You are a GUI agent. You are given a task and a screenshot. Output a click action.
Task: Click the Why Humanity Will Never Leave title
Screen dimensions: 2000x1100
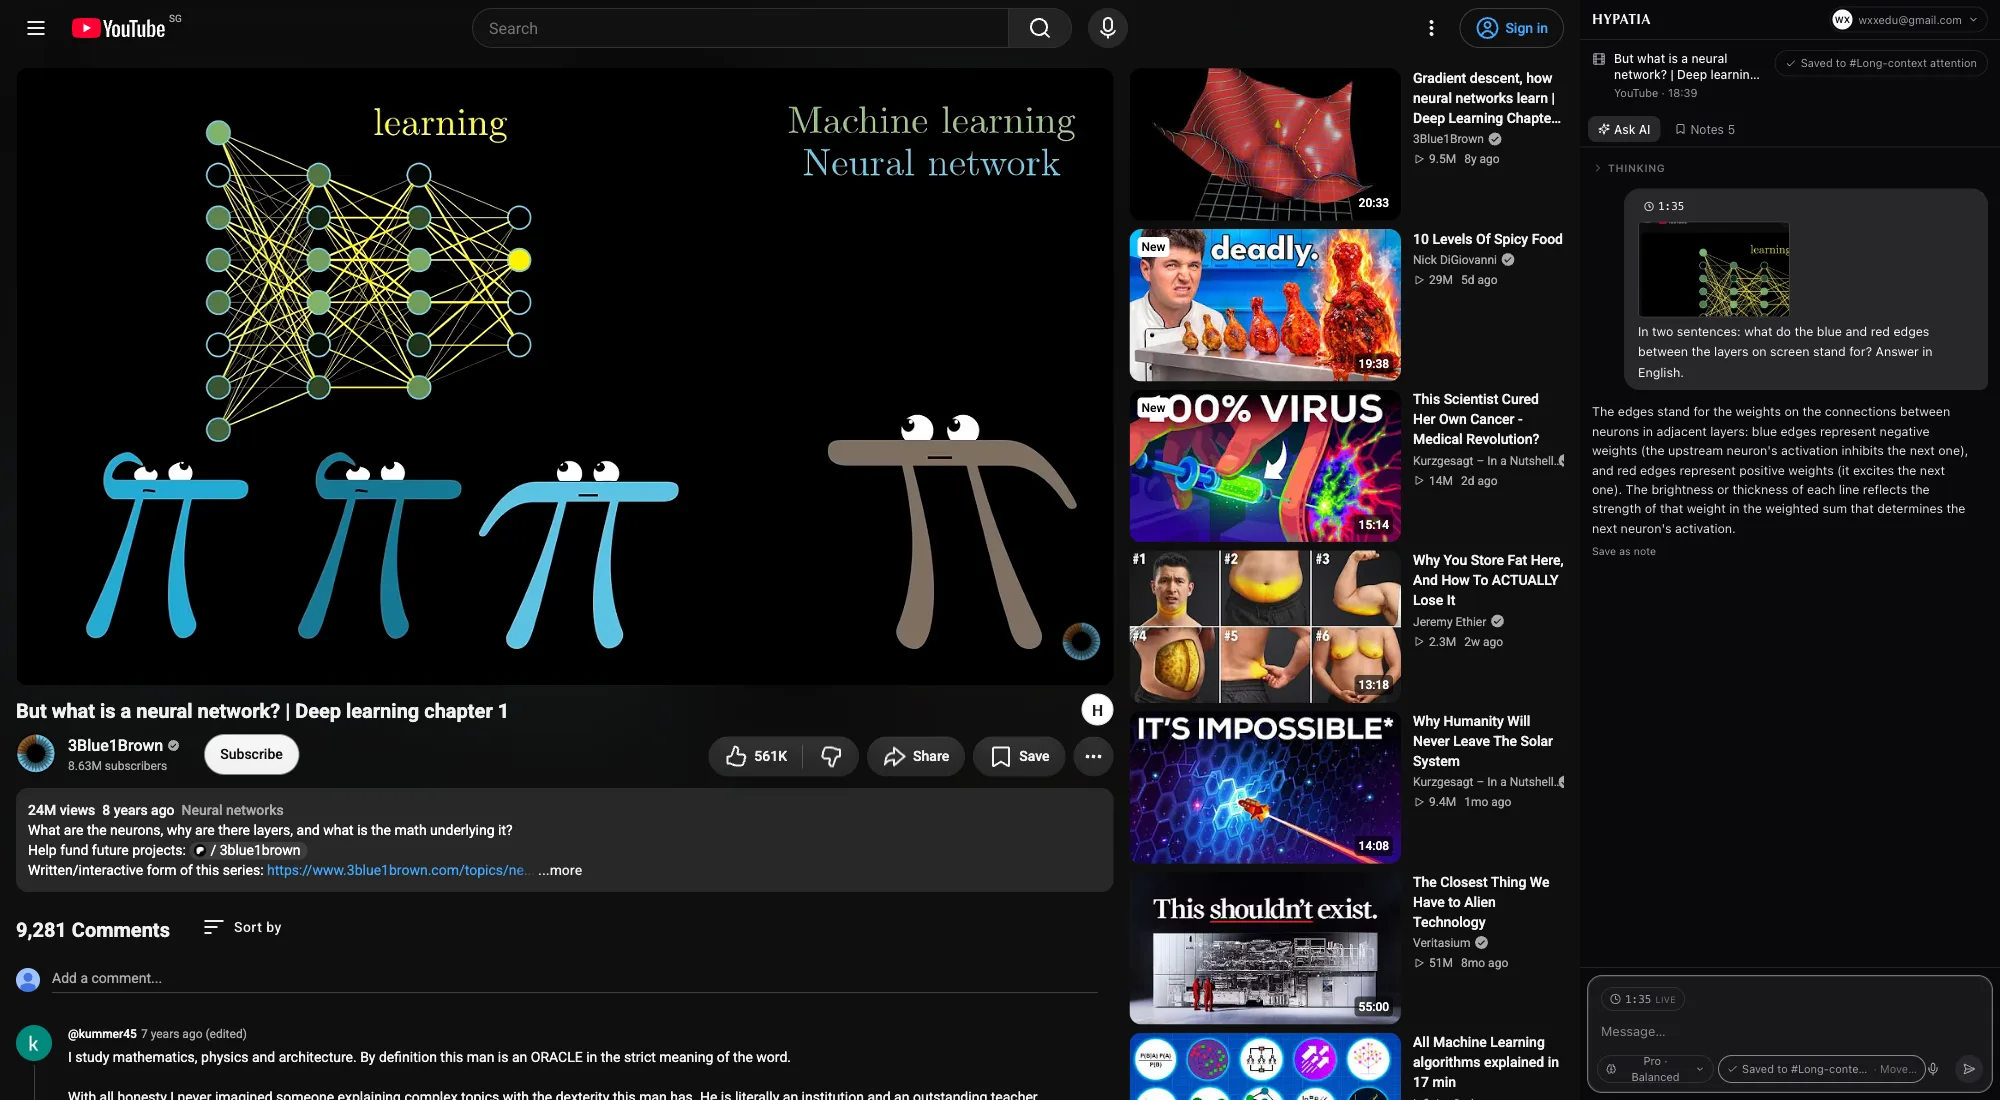coord(1483,741)
